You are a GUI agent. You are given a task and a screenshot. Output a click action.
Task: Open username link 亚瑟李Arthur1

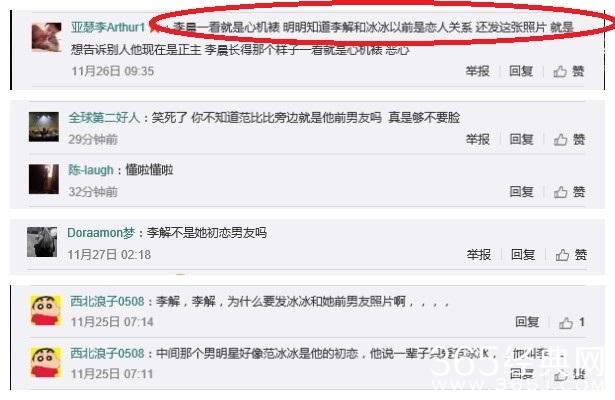click(x=108, y=27)
